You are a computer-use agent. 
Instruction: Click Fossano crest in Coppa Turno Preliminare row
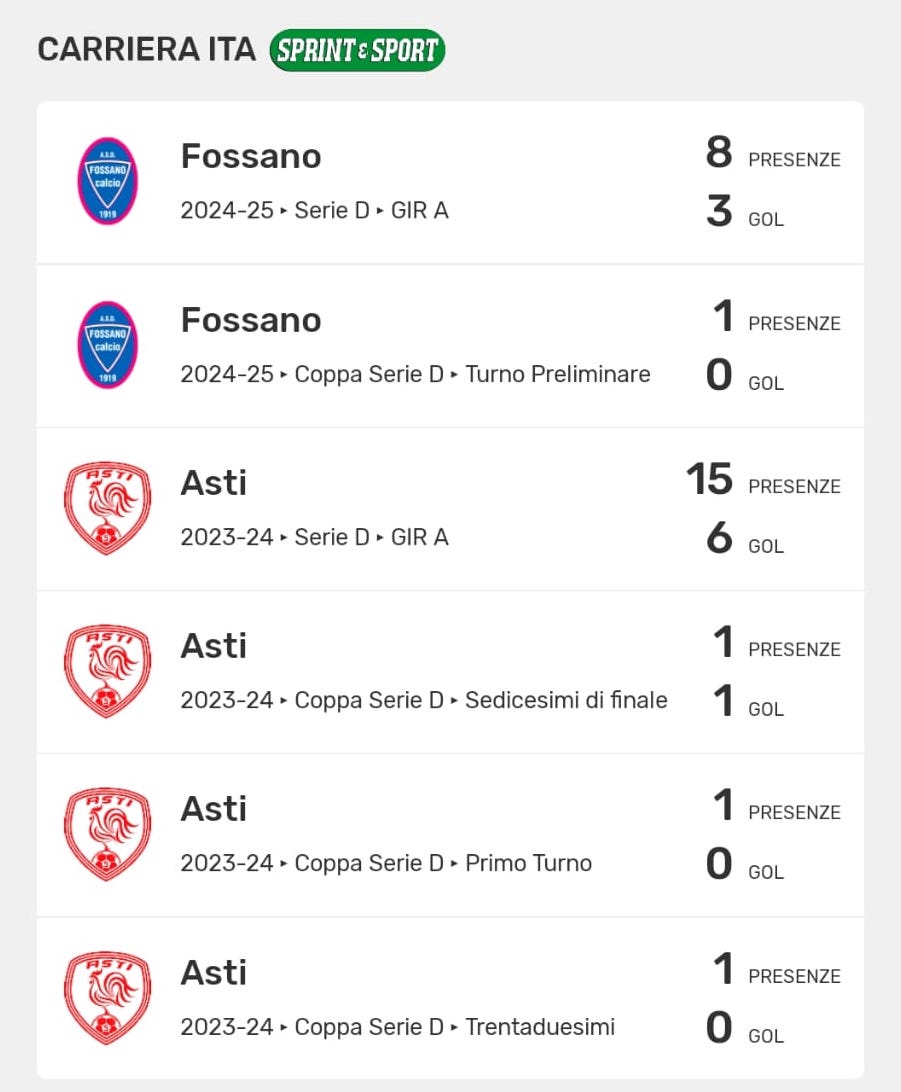pyautogui.click(x=108, y=345)
